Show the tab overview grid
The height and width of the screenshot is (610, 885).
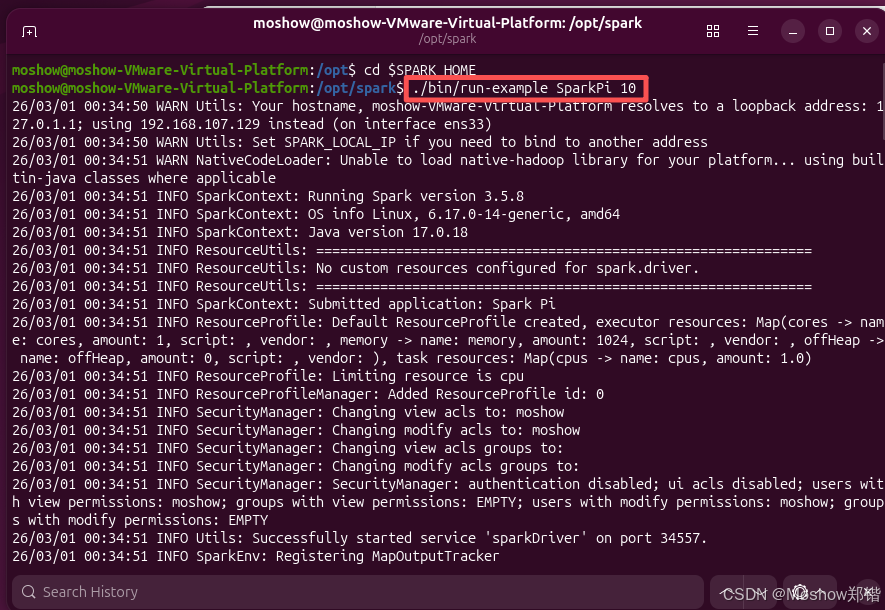point(713,31)
